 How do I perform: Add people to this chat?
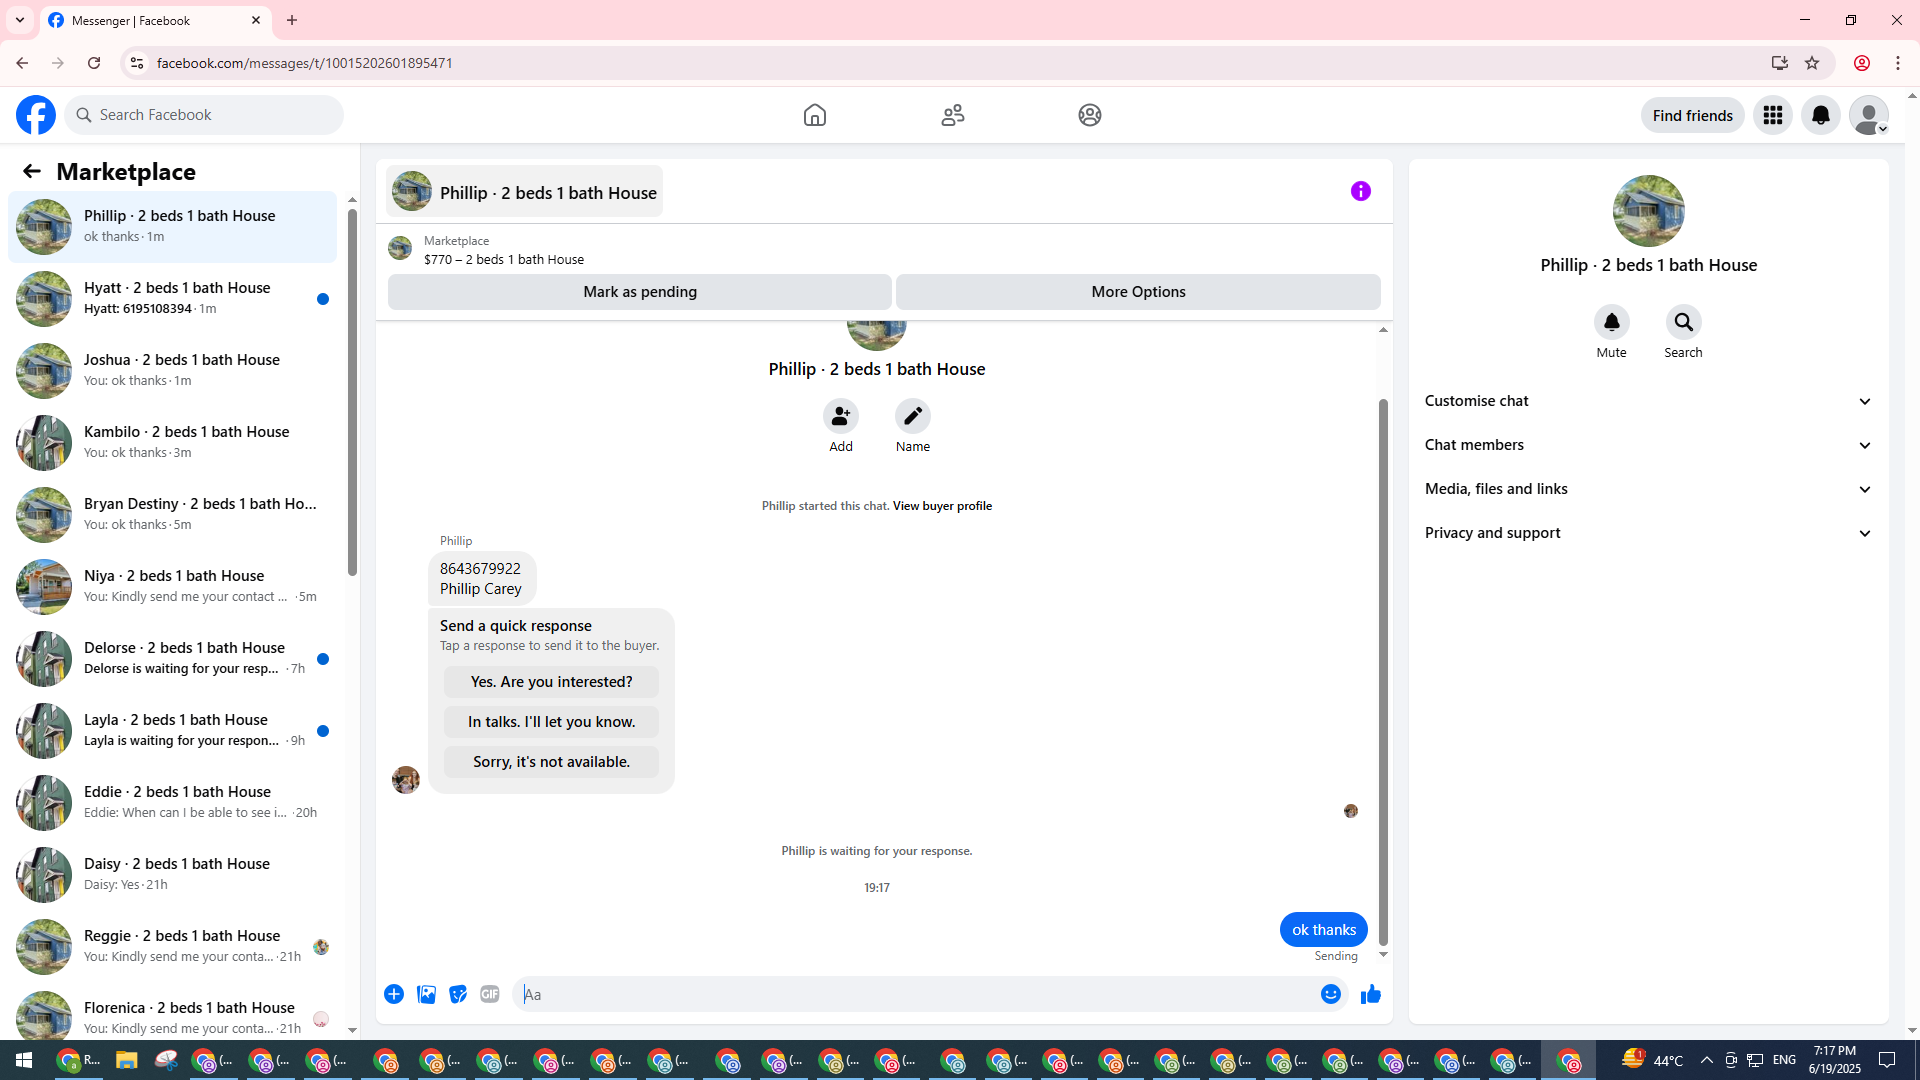pyautogui.click(x=841, y=416)
